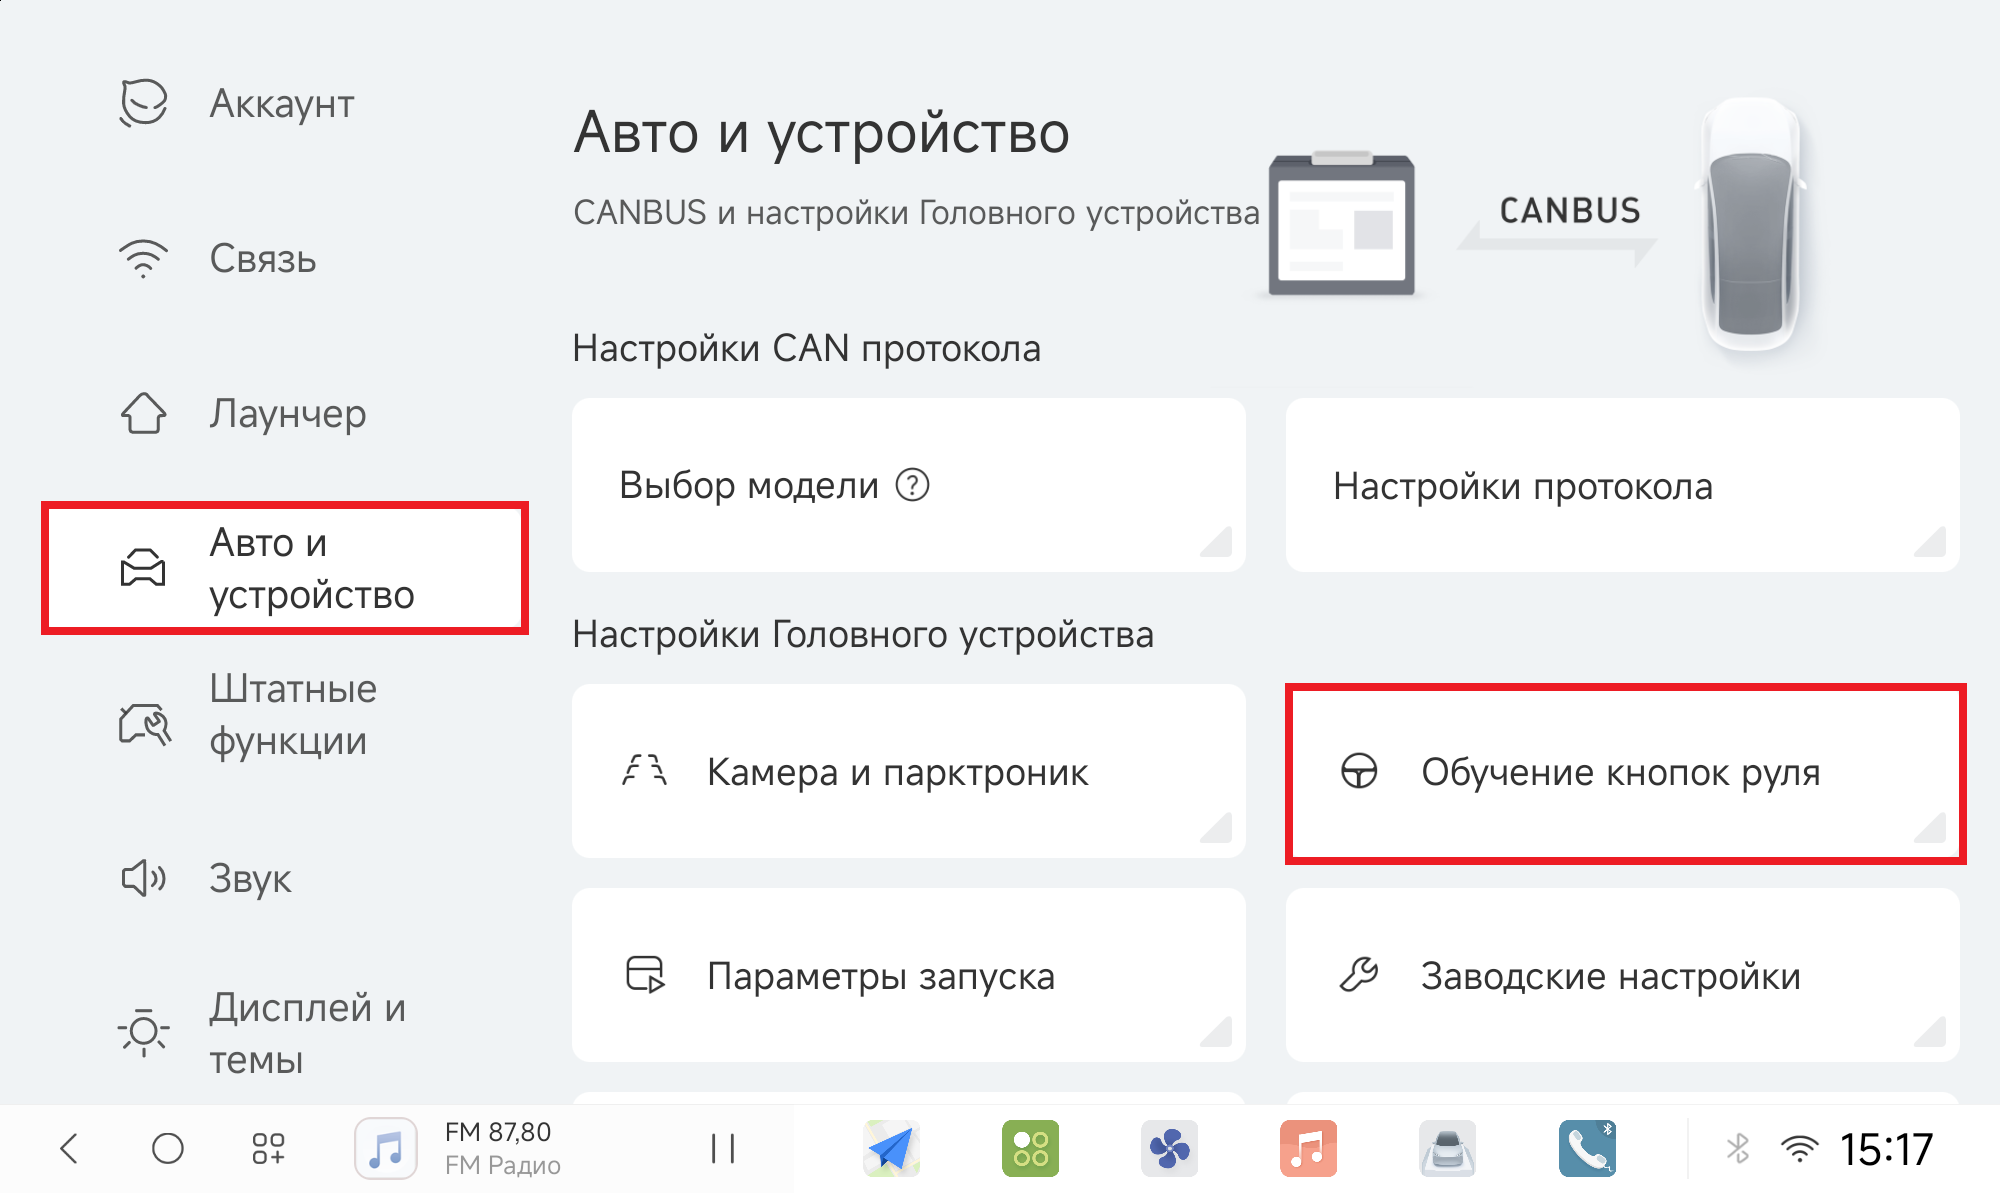Tap the Звук speaker icon
This screenshot has width=2000, height=1200.
pos(144,879)
